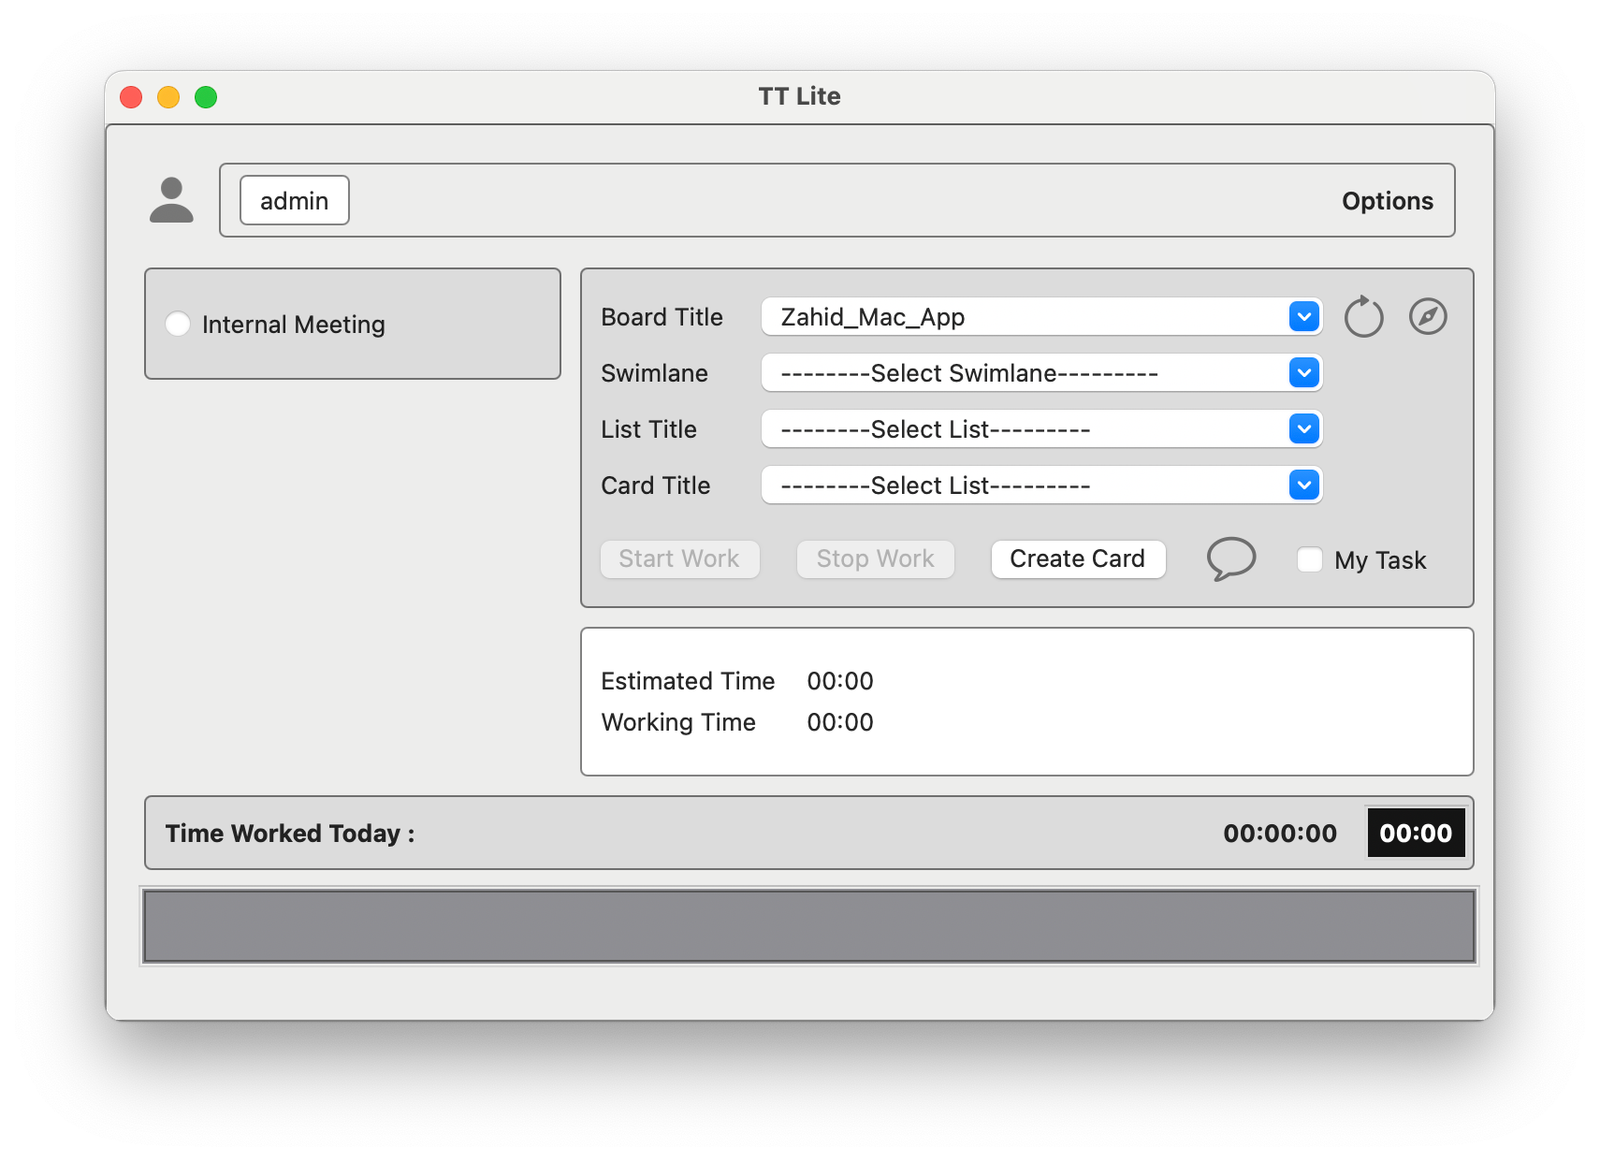1600x1160 pixels.
Task: Open comments via the speech bubble icon
Action: pos(1231,558)
